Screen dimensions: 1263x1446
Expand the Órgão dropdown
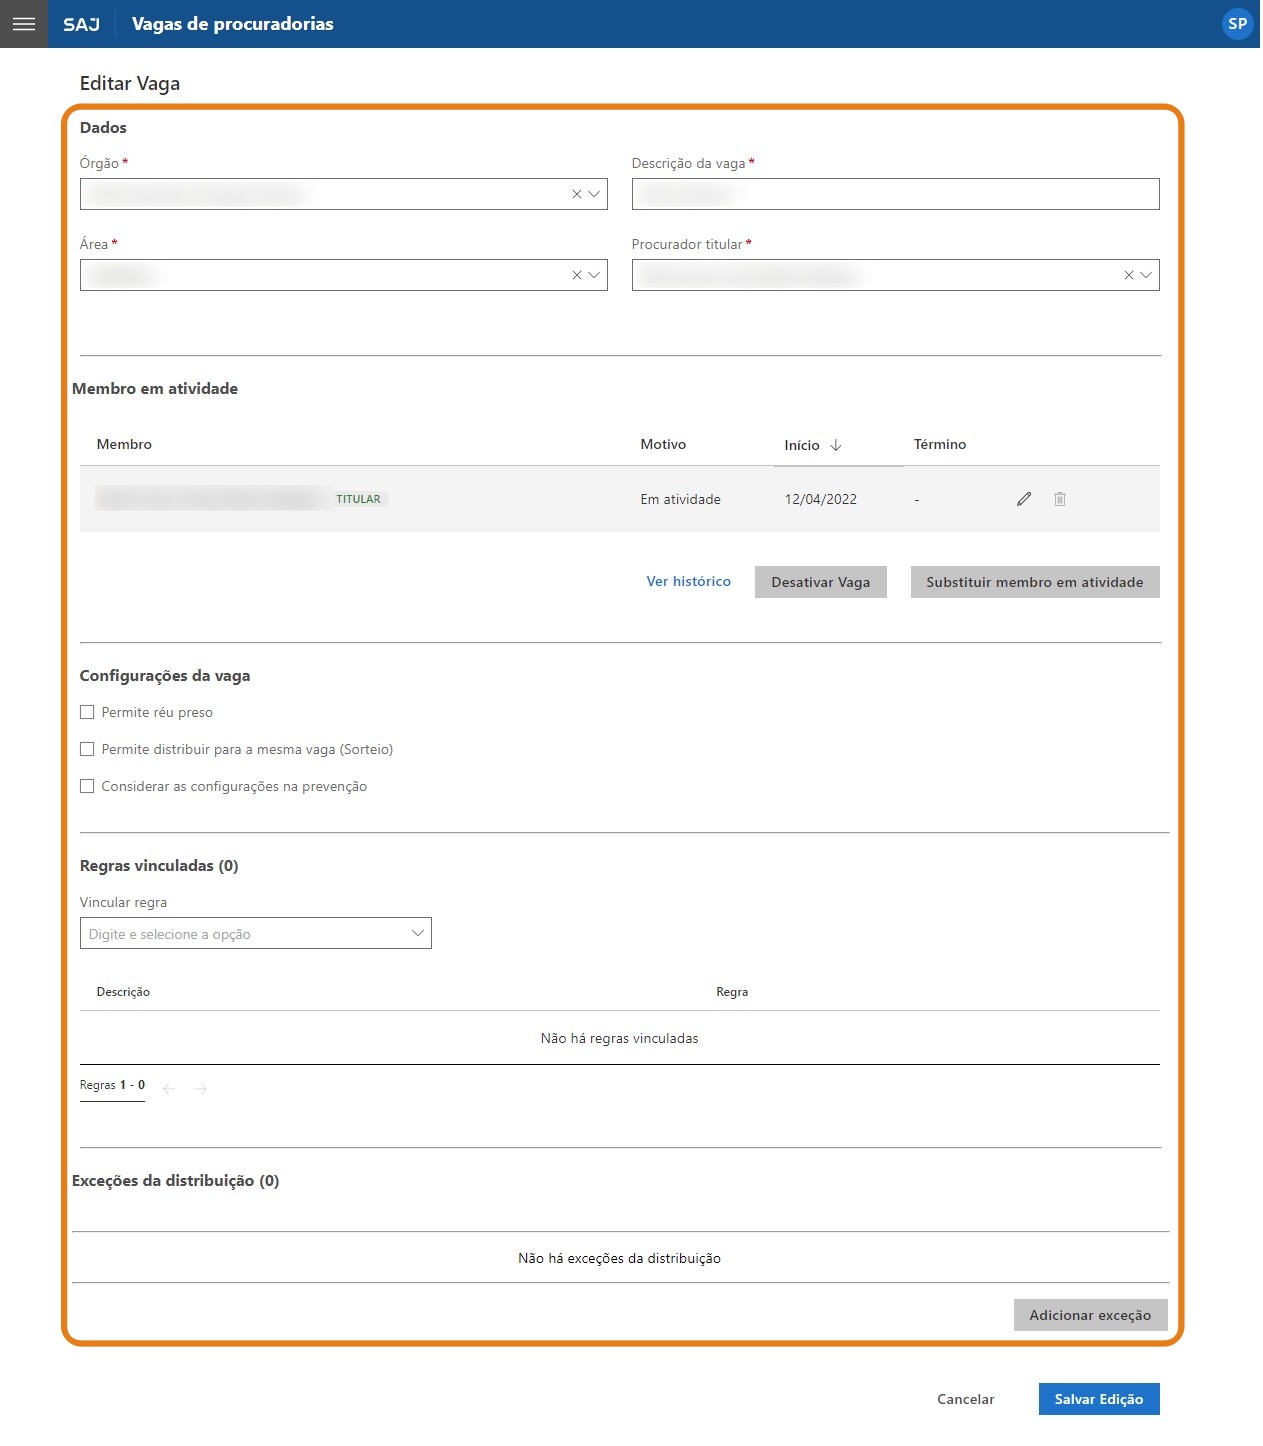pyautogui.click(x=595, y=194)
